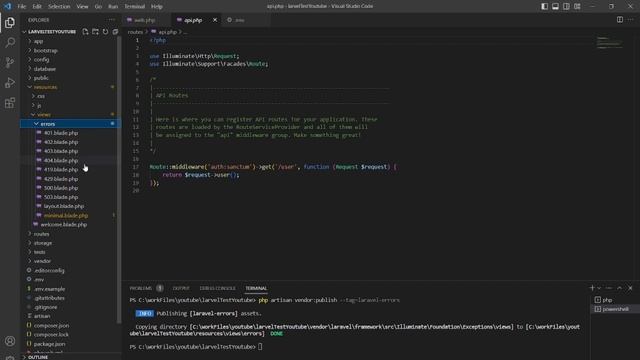Open the Extensions view
This screenshot has height=360, width=640.
[x=10, y=102]
